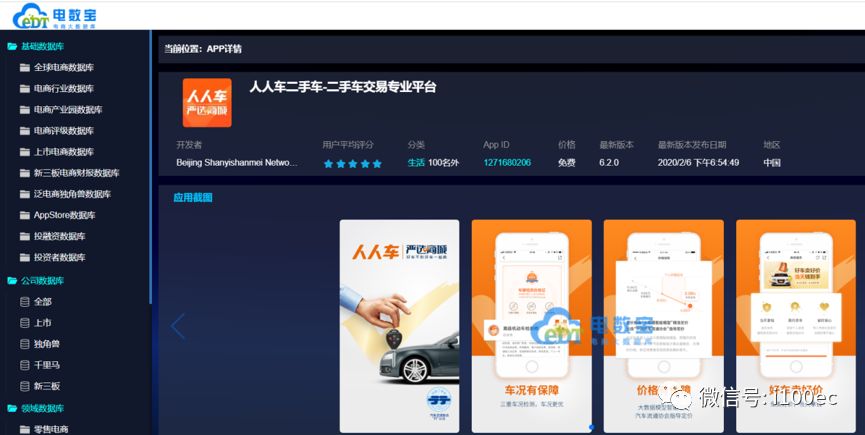The height and width of the screenshot is (435, 865).
Task: Click the 生活 category link
Action: coord(416,163)
